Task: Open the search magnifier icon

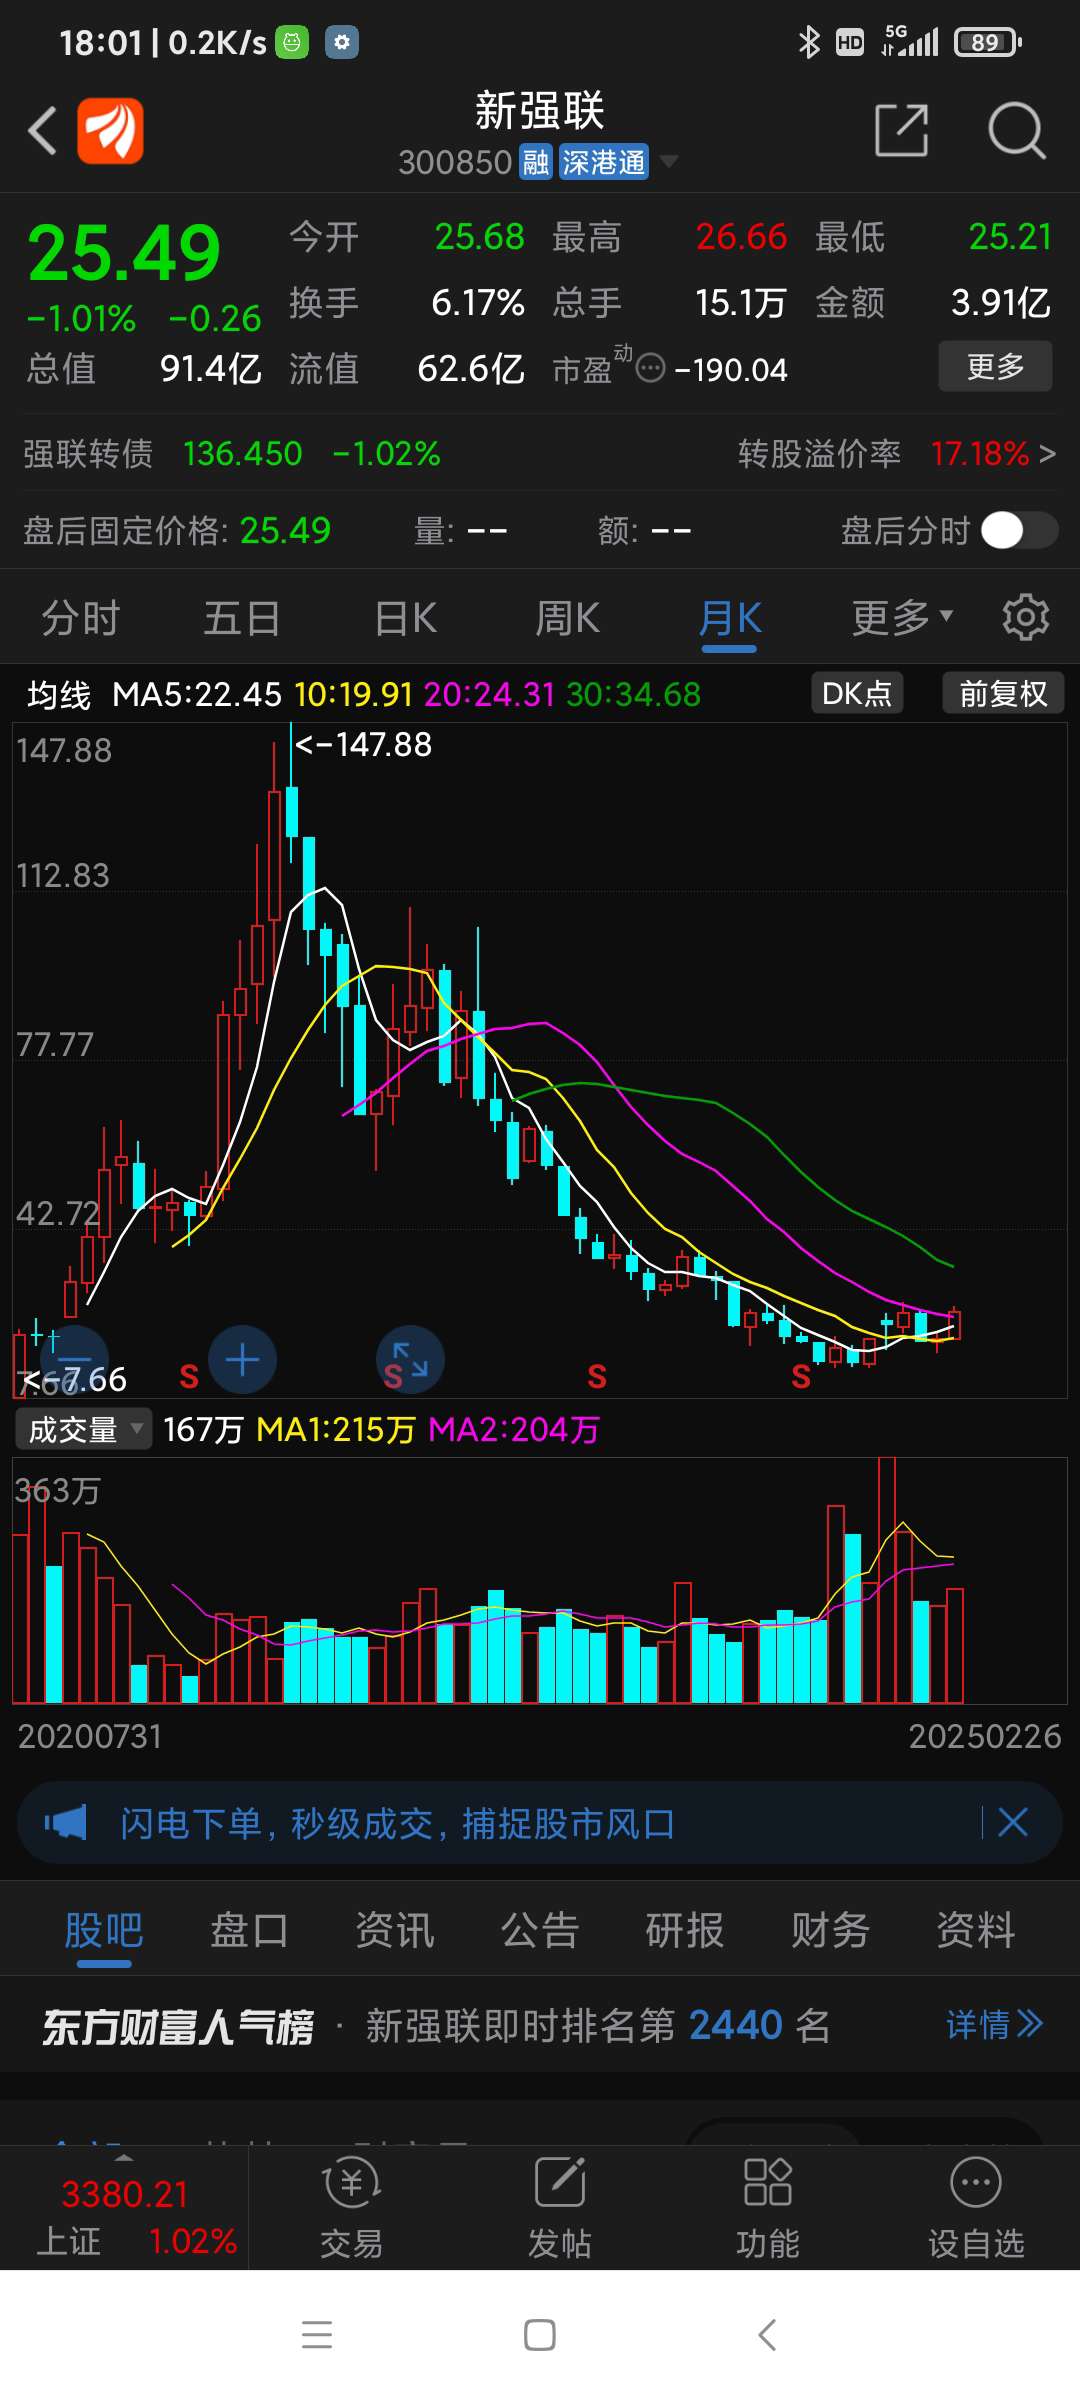Action: (1017, 130)
